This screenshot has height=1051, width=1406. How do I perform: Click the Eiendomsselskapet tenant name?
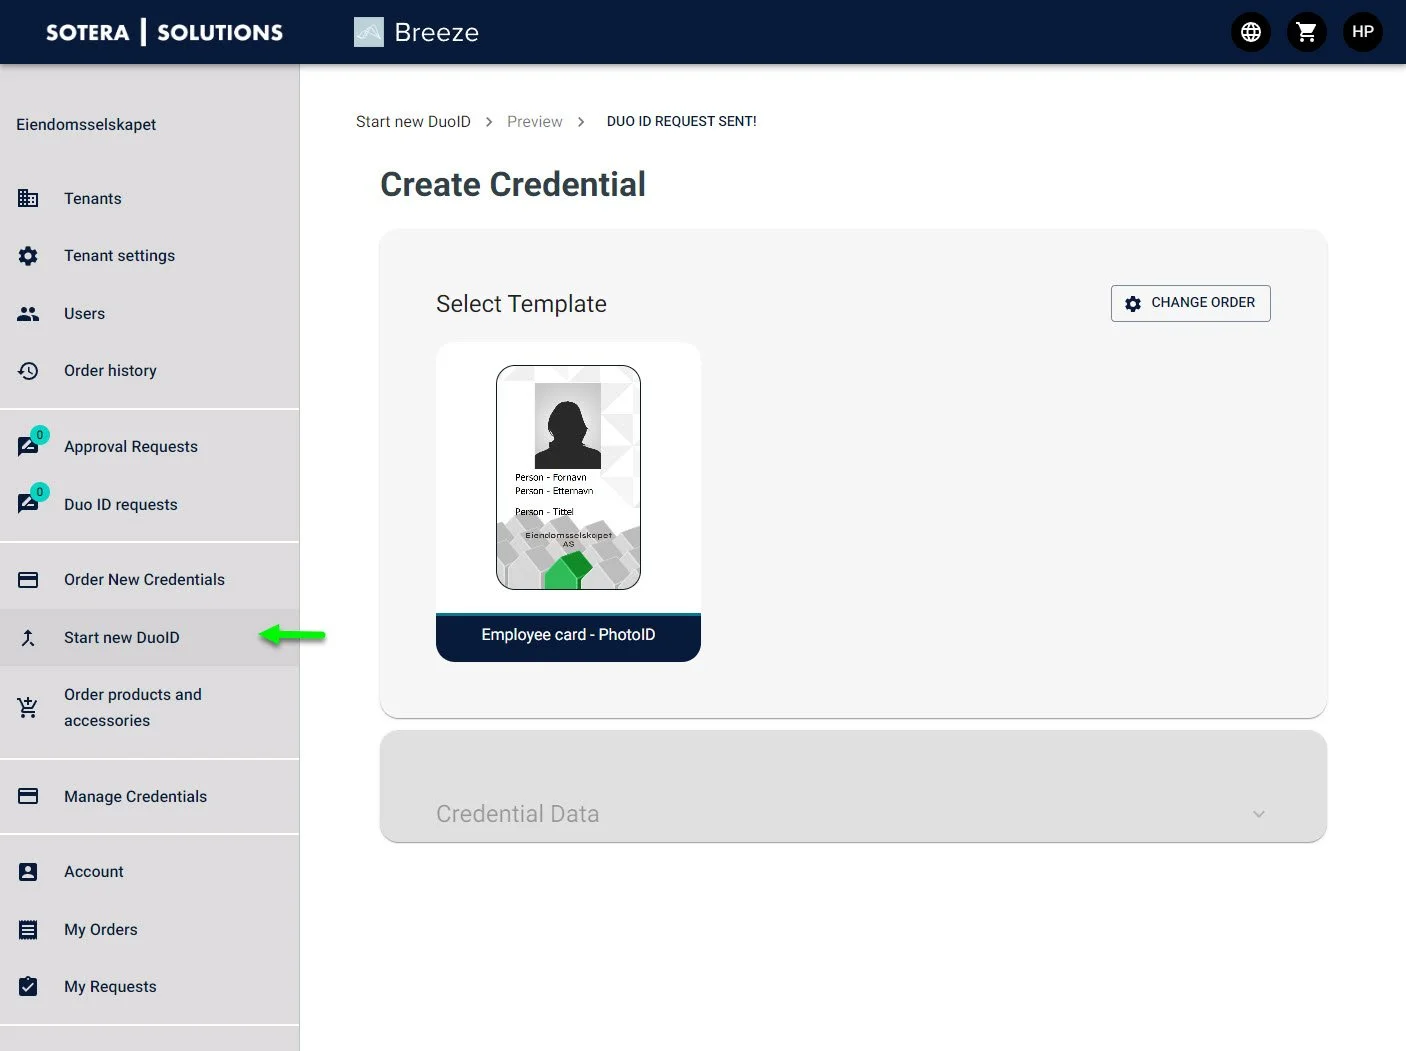[86, 125]
